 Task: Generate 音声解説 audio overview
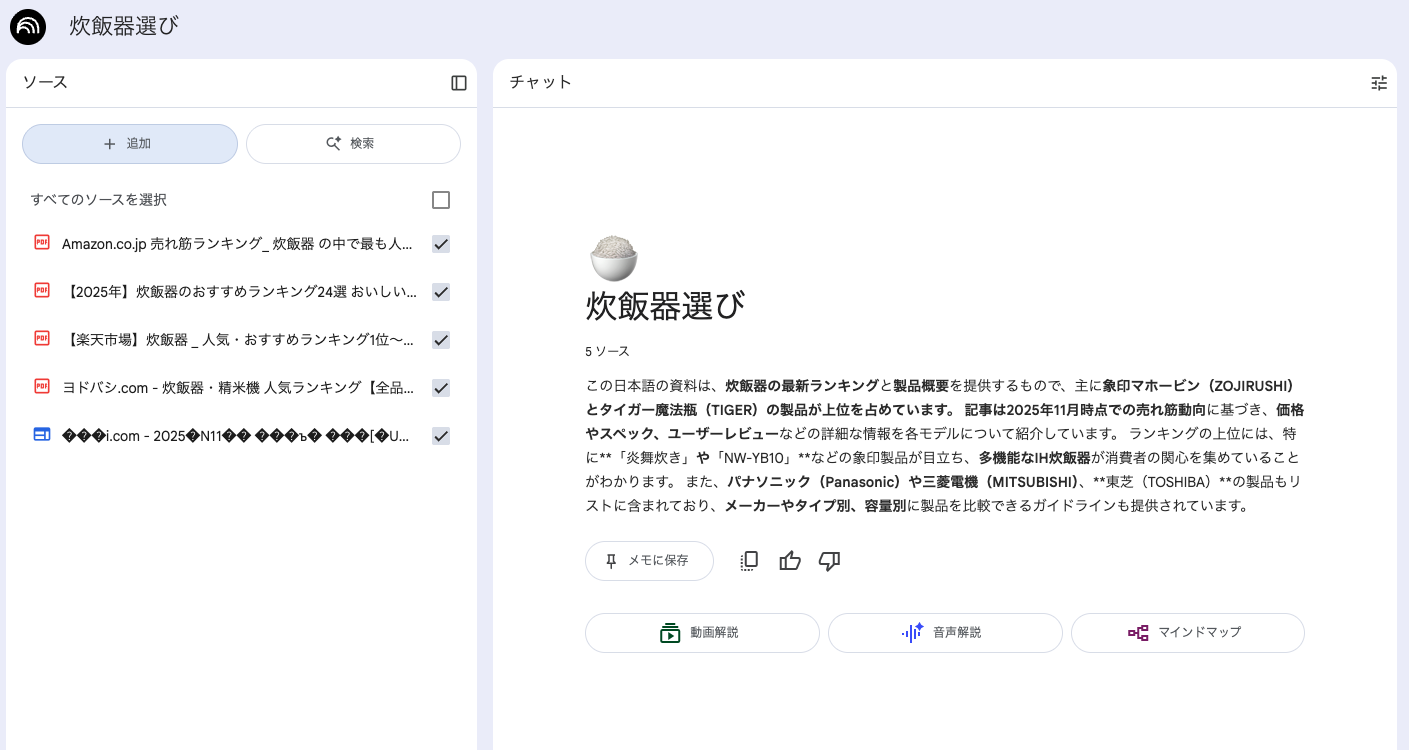click(945, 633)
